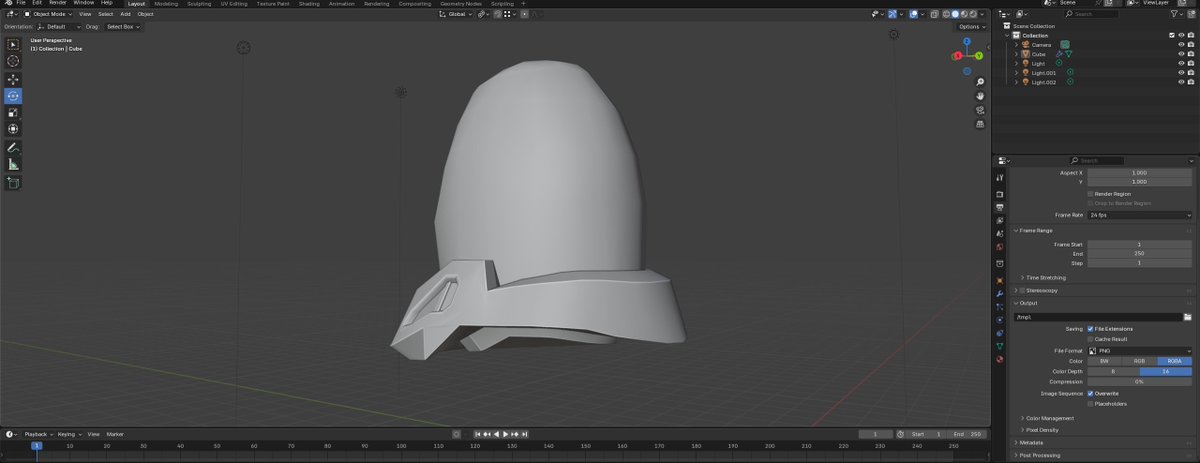Screen dimensions: 1200x463
Task: Select 8 bit Color Depth
Action: [x=1114, y=371]
